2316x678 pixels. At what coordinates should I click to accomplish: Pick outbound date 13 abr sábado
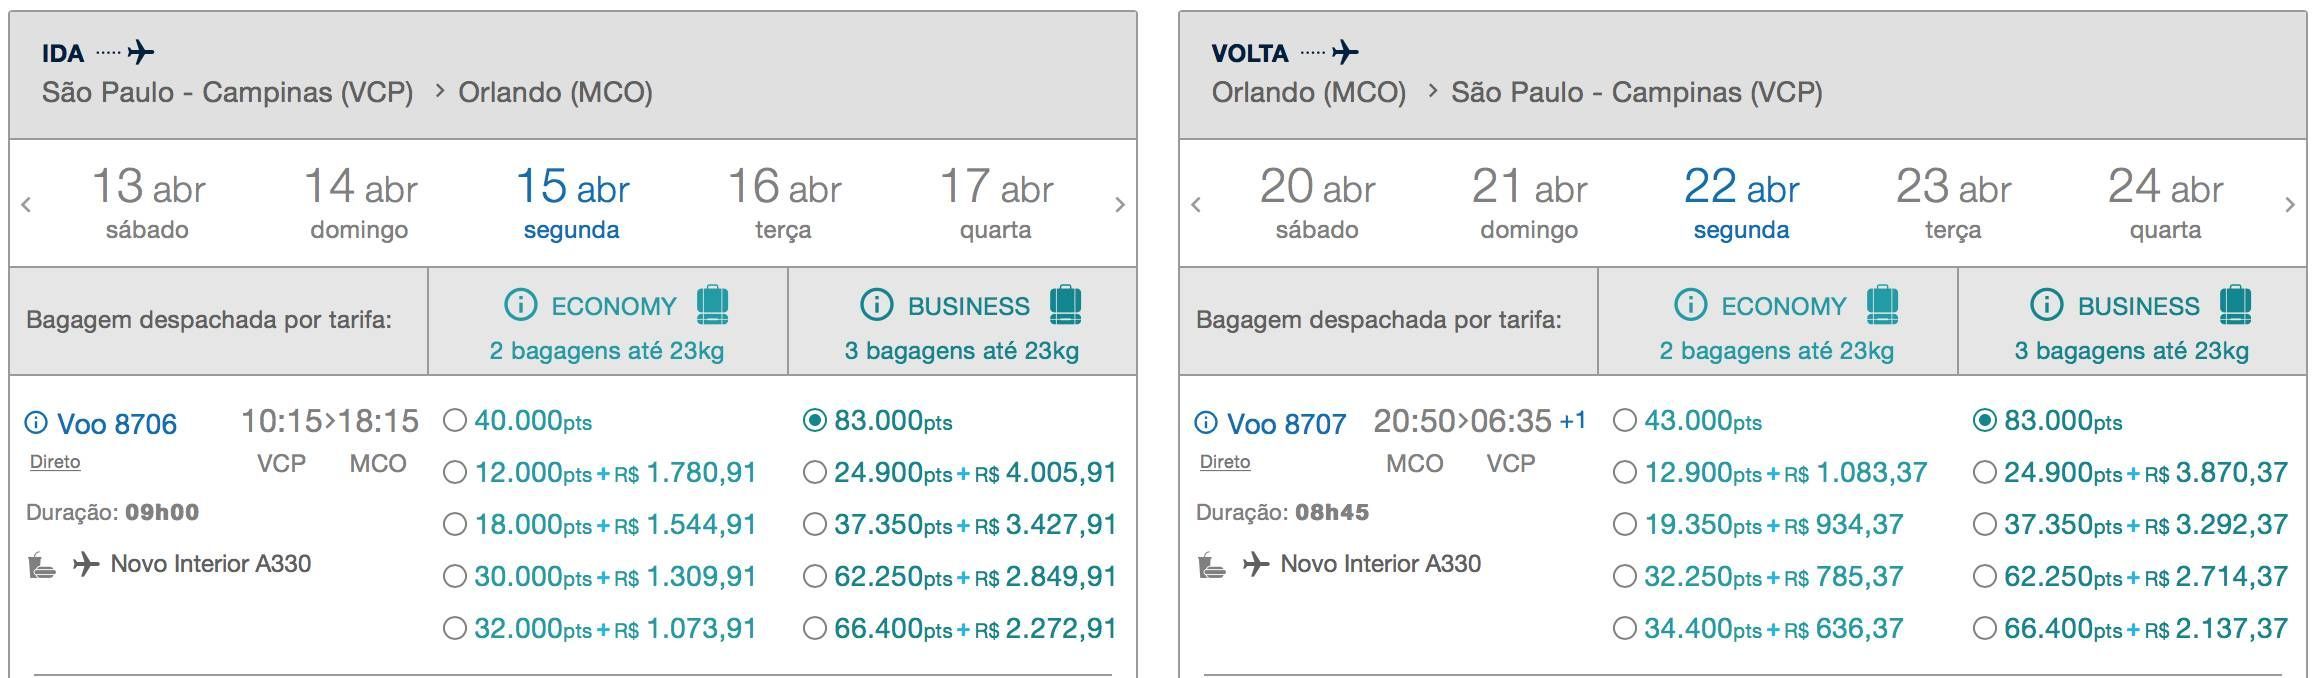(x=148, y=204)
